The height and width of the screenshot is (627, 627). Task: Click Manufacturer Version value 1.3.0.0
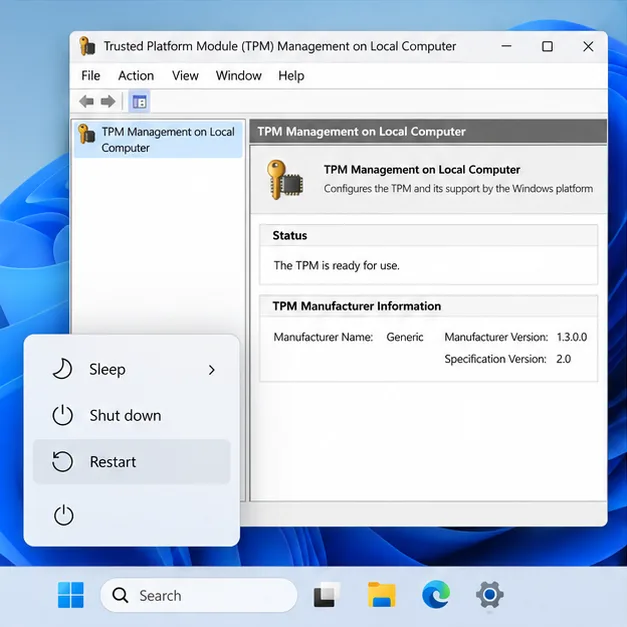pyautogui.click(x=572, y=337)
